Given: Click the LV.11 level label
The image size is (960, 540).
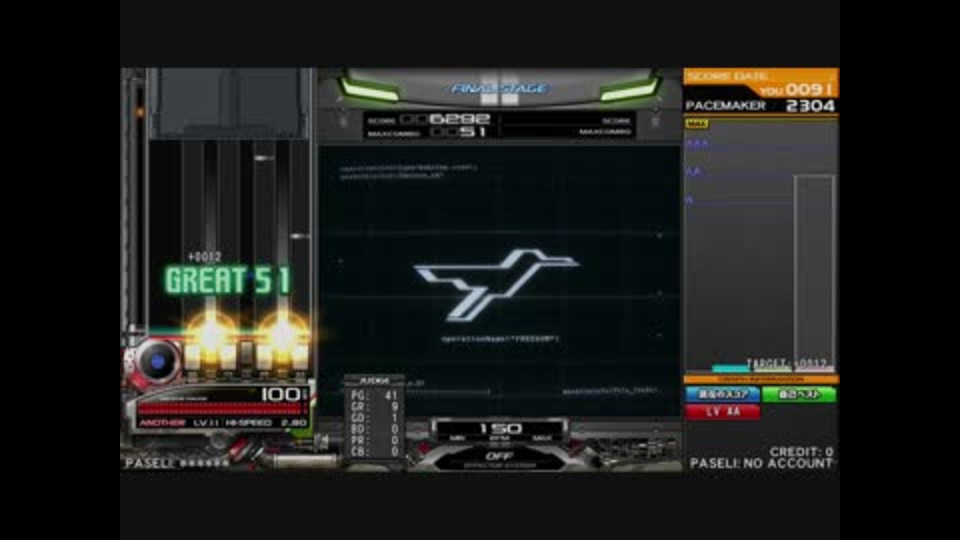Looking at the screenshot, I should click(206, 423).
